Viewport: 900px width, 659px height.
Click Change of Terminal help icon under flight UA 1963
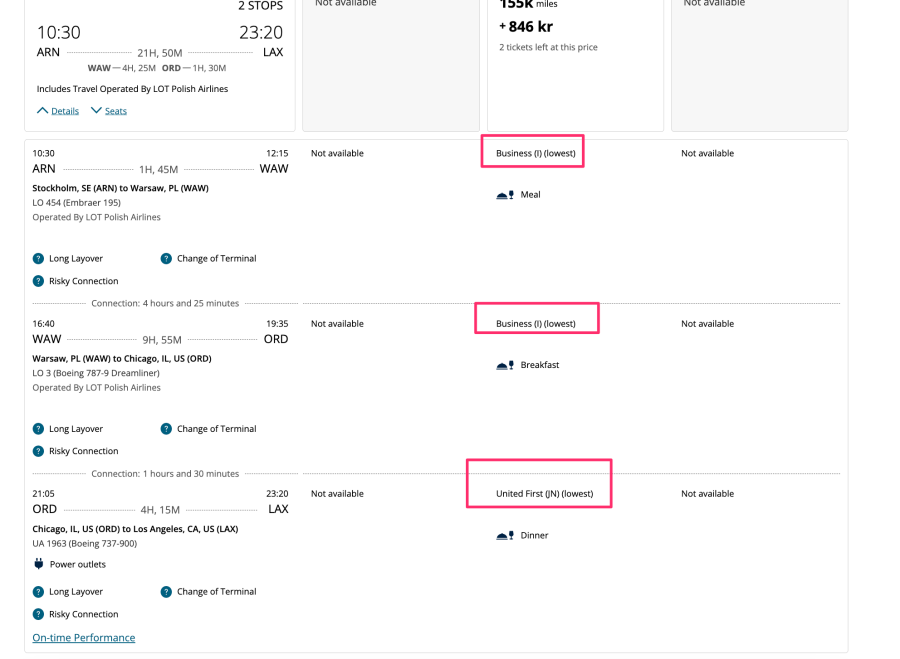click(x=166, y=592)
